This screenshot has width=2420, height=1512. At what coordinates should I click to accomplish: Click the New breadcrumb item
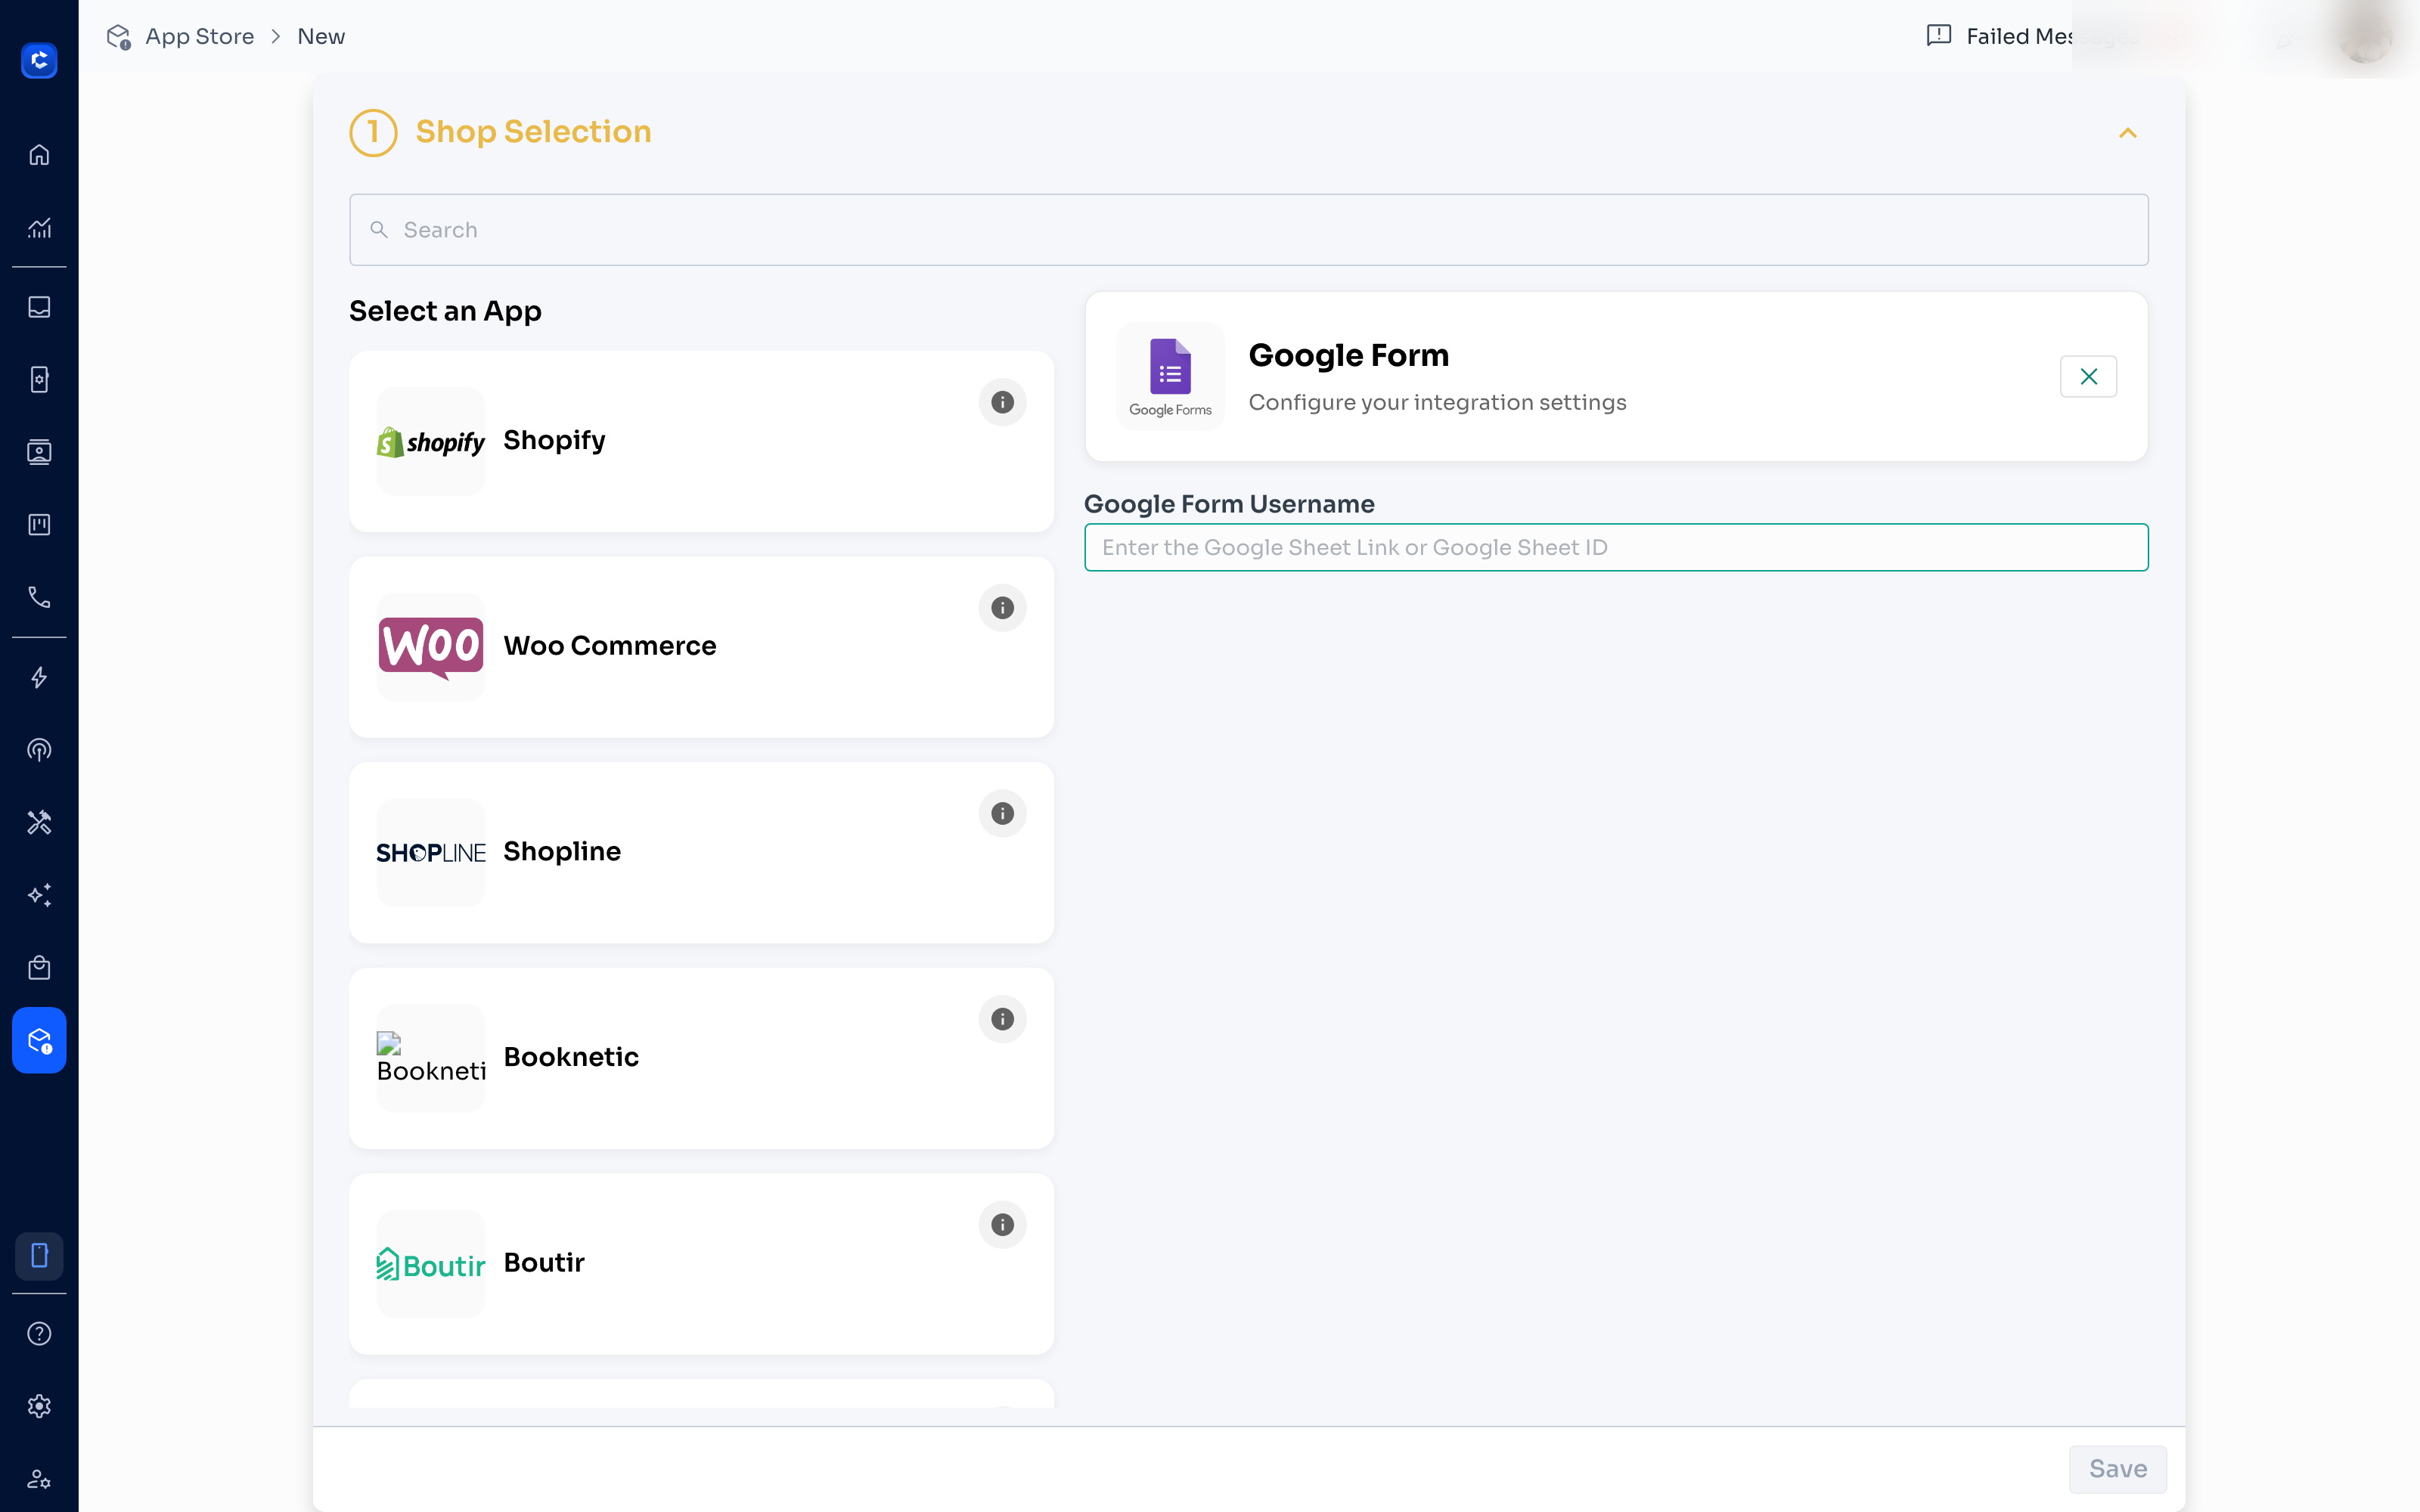[321, 36]
